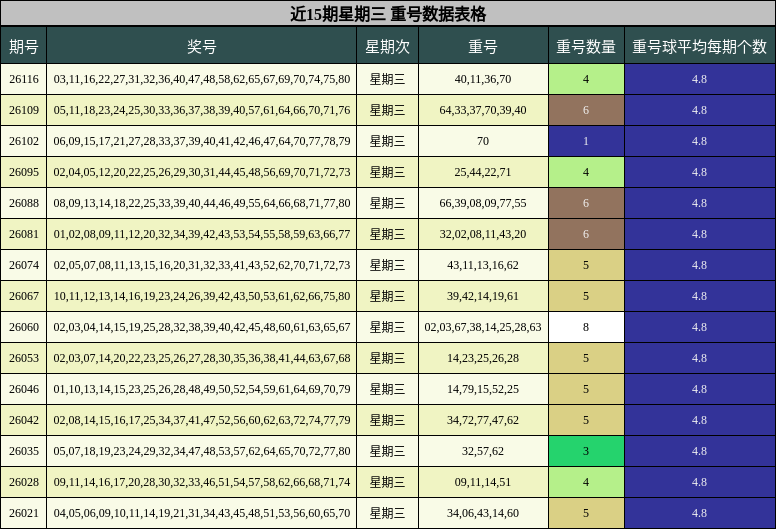This screenshot has height=529, width=776.
Task: Click the single repeat number 70 in row 26102
Action: point(483,141)
